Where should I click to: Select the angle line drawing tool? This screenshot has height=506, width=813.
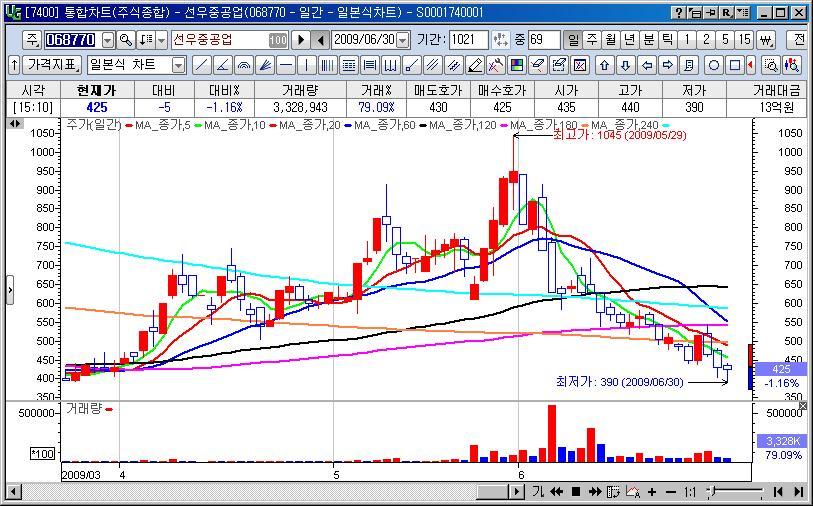(223, 65)
